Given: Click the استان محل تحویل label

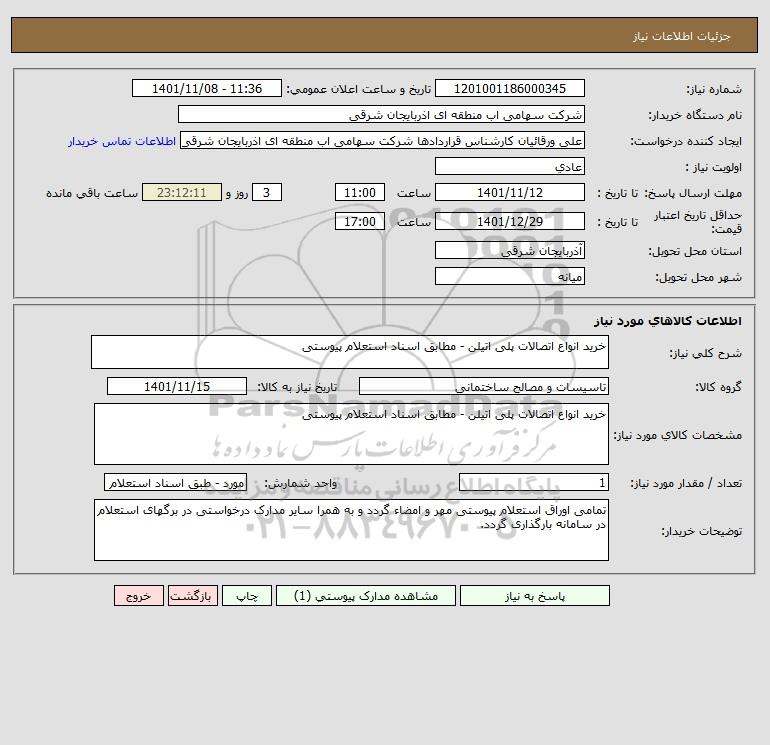Looking at the screenshot, I should point(695,251).
